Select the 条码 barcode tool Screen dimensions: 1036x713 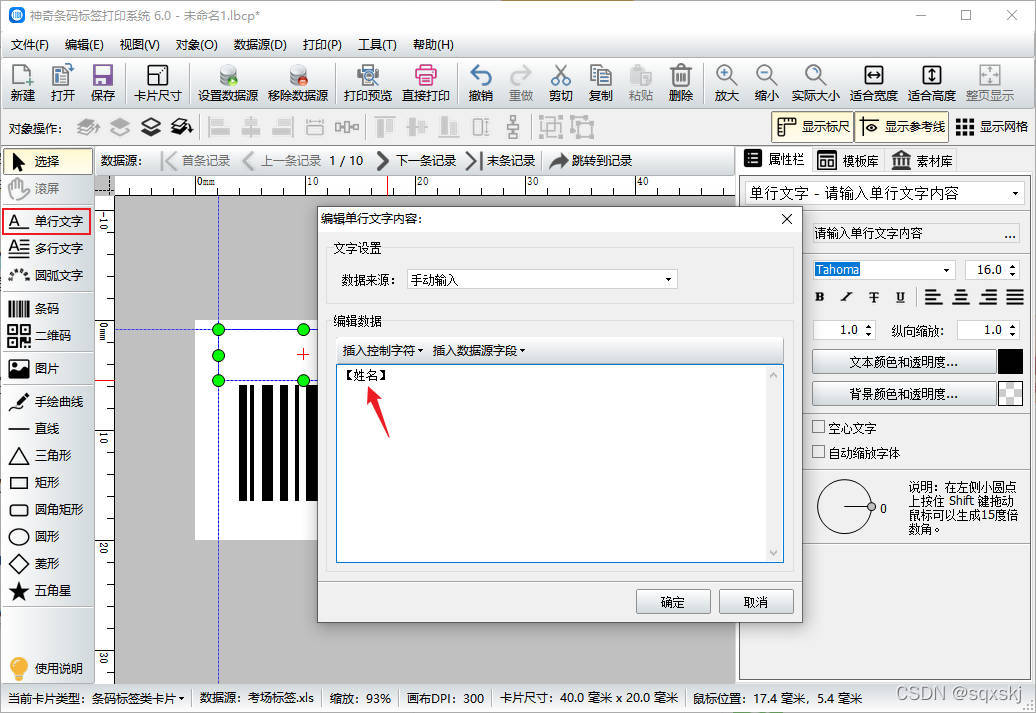(34, 309)
